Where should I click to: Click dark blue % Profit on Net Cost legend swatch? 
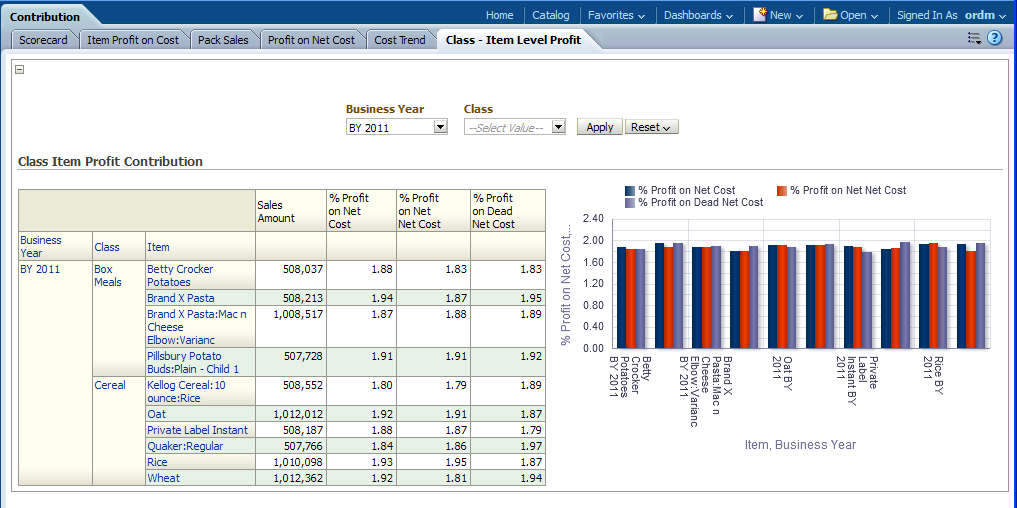click(629, 190)
